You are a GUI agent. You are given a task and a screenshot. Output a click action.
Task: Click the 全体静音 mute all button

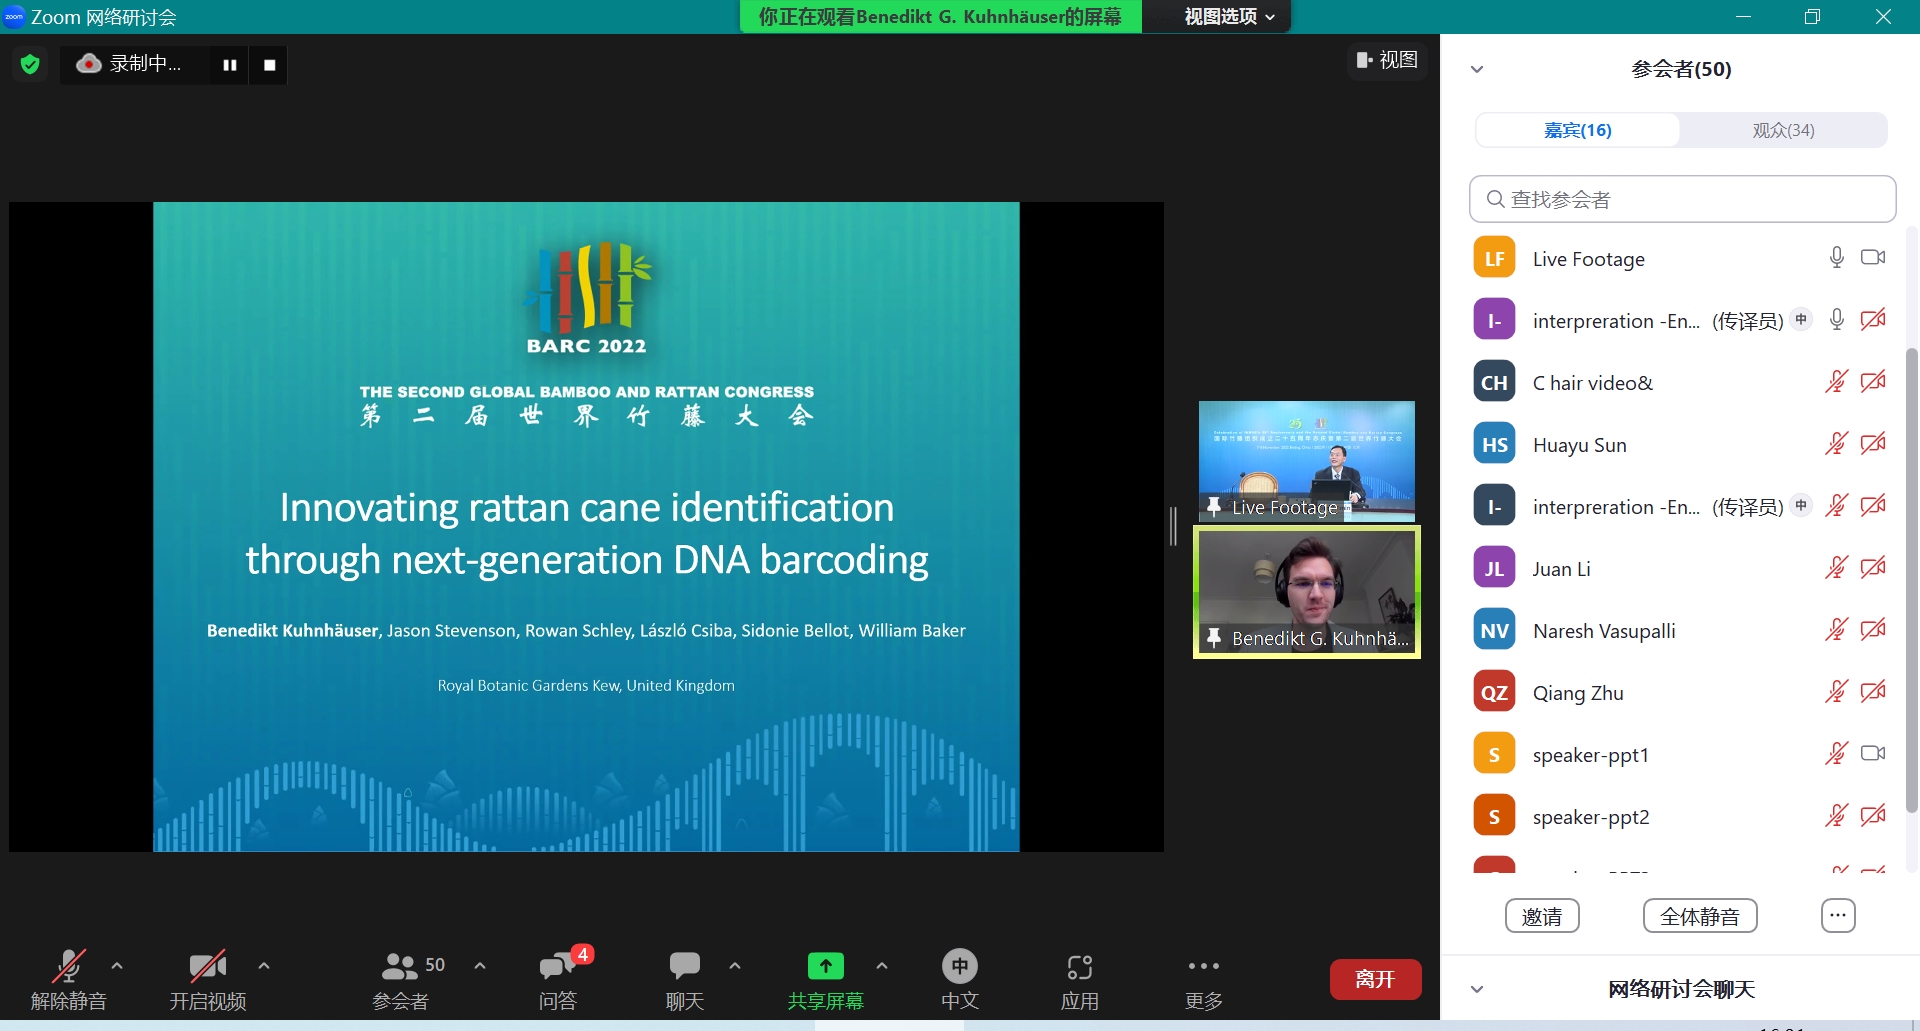[1700, 916]
